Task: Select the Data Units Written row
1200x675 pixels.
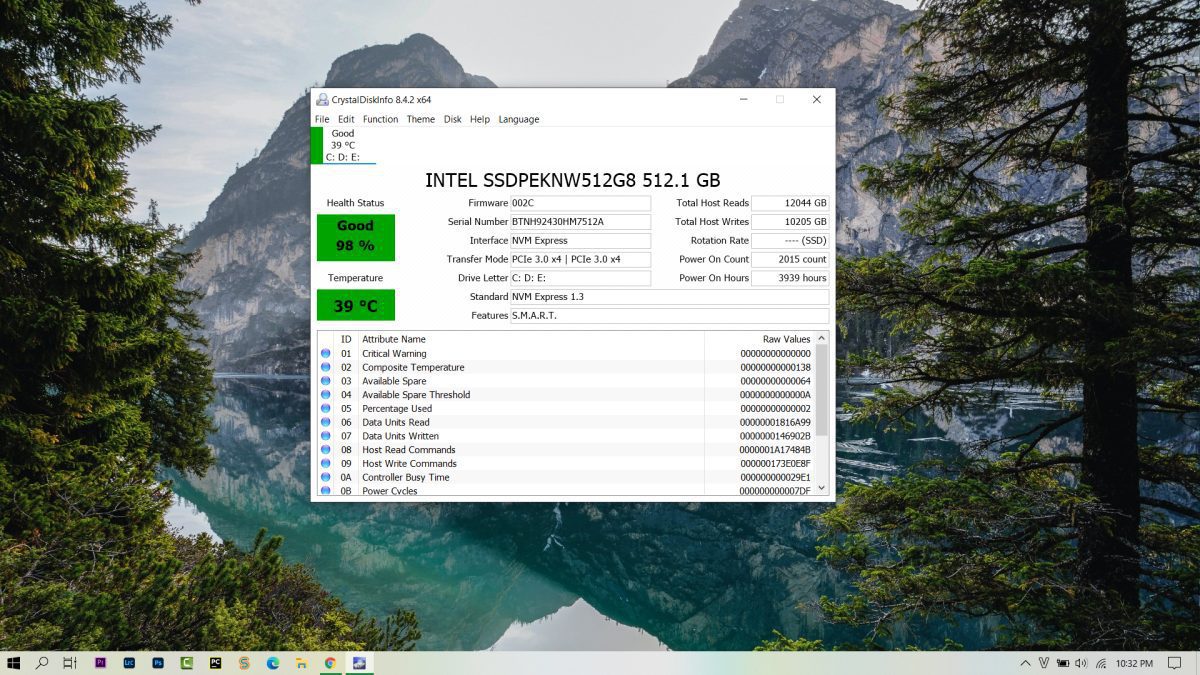Action: coord(566,436)
